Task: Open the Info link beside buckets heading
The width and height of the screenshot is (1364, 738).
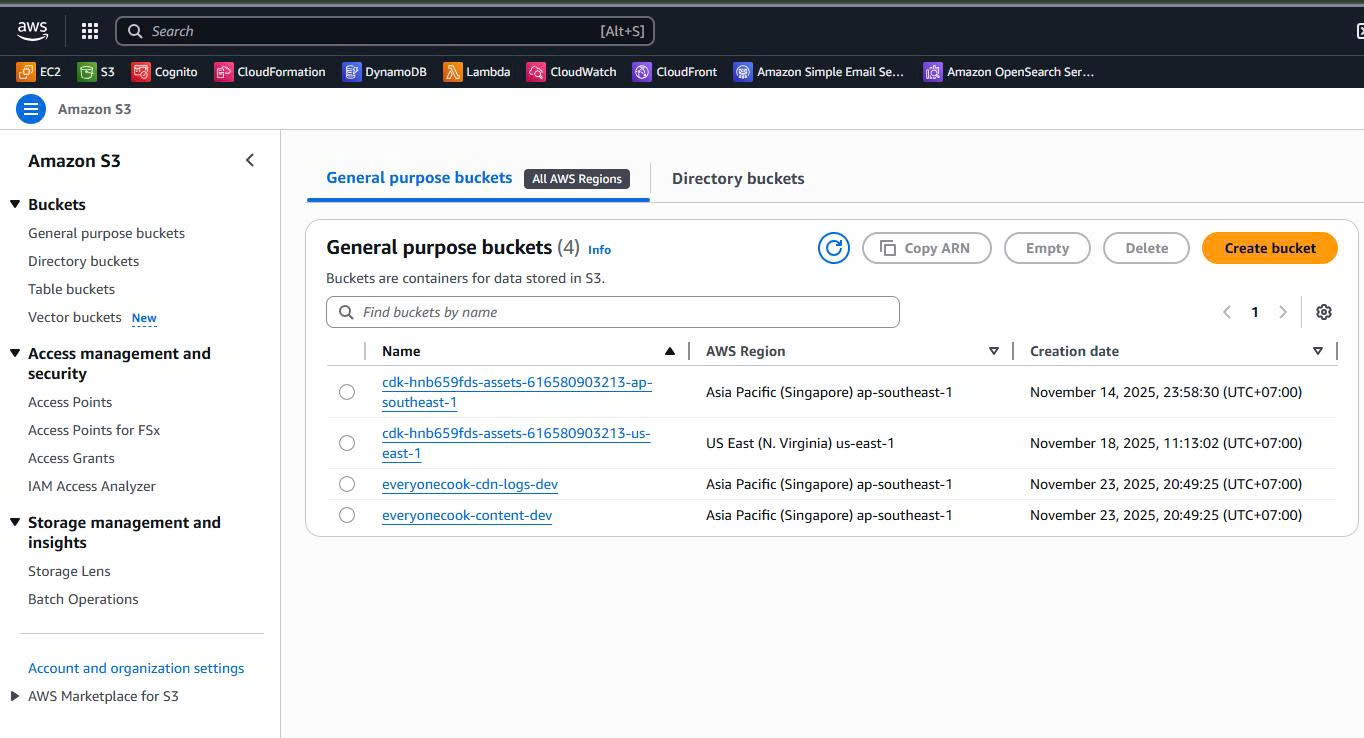Action: pyautogui.click(x=599, y=250)
